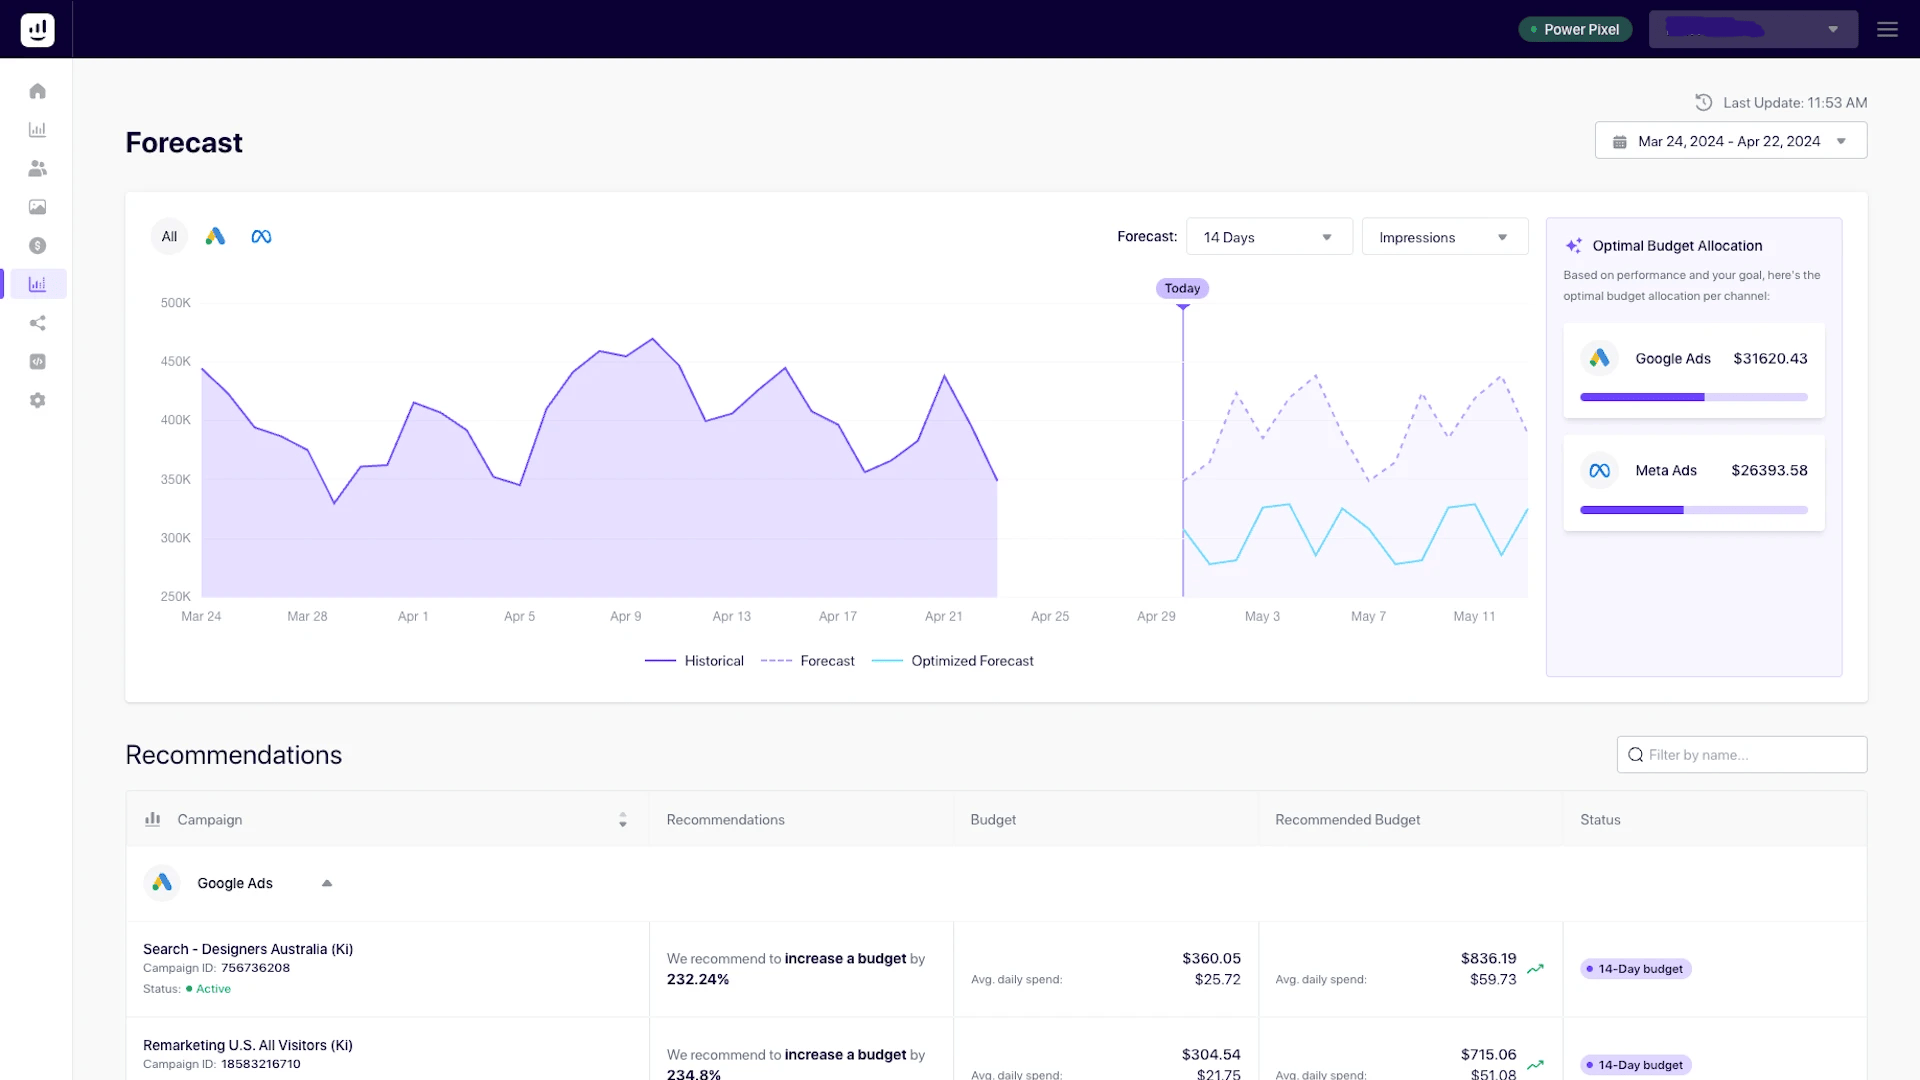Filter chart by Meta icon

coord(261,237)
